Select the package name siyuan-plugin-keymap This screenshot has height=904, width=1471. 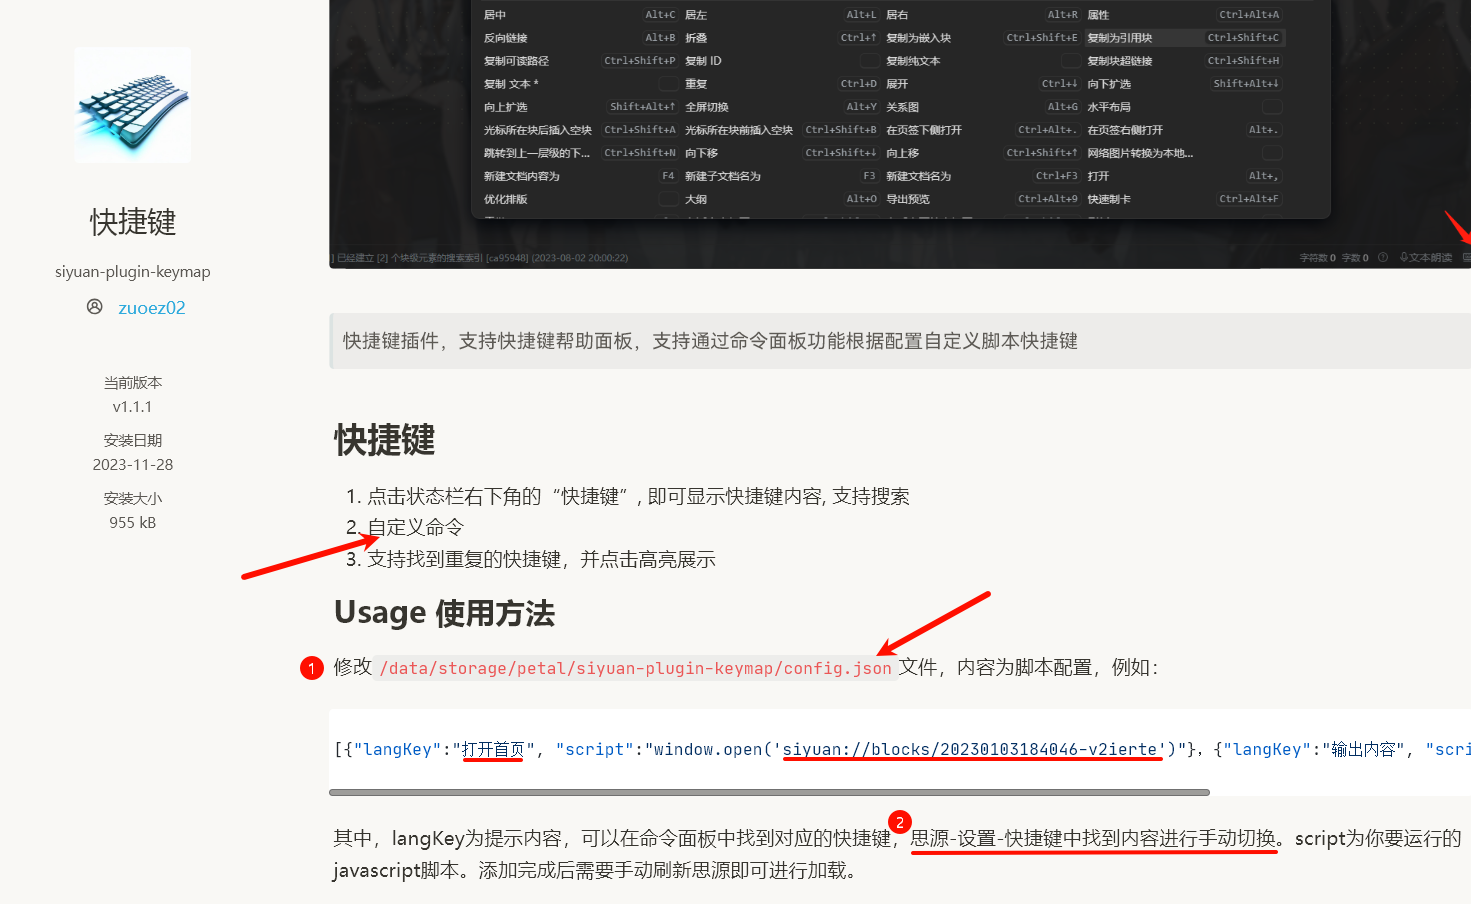point(133,272)
